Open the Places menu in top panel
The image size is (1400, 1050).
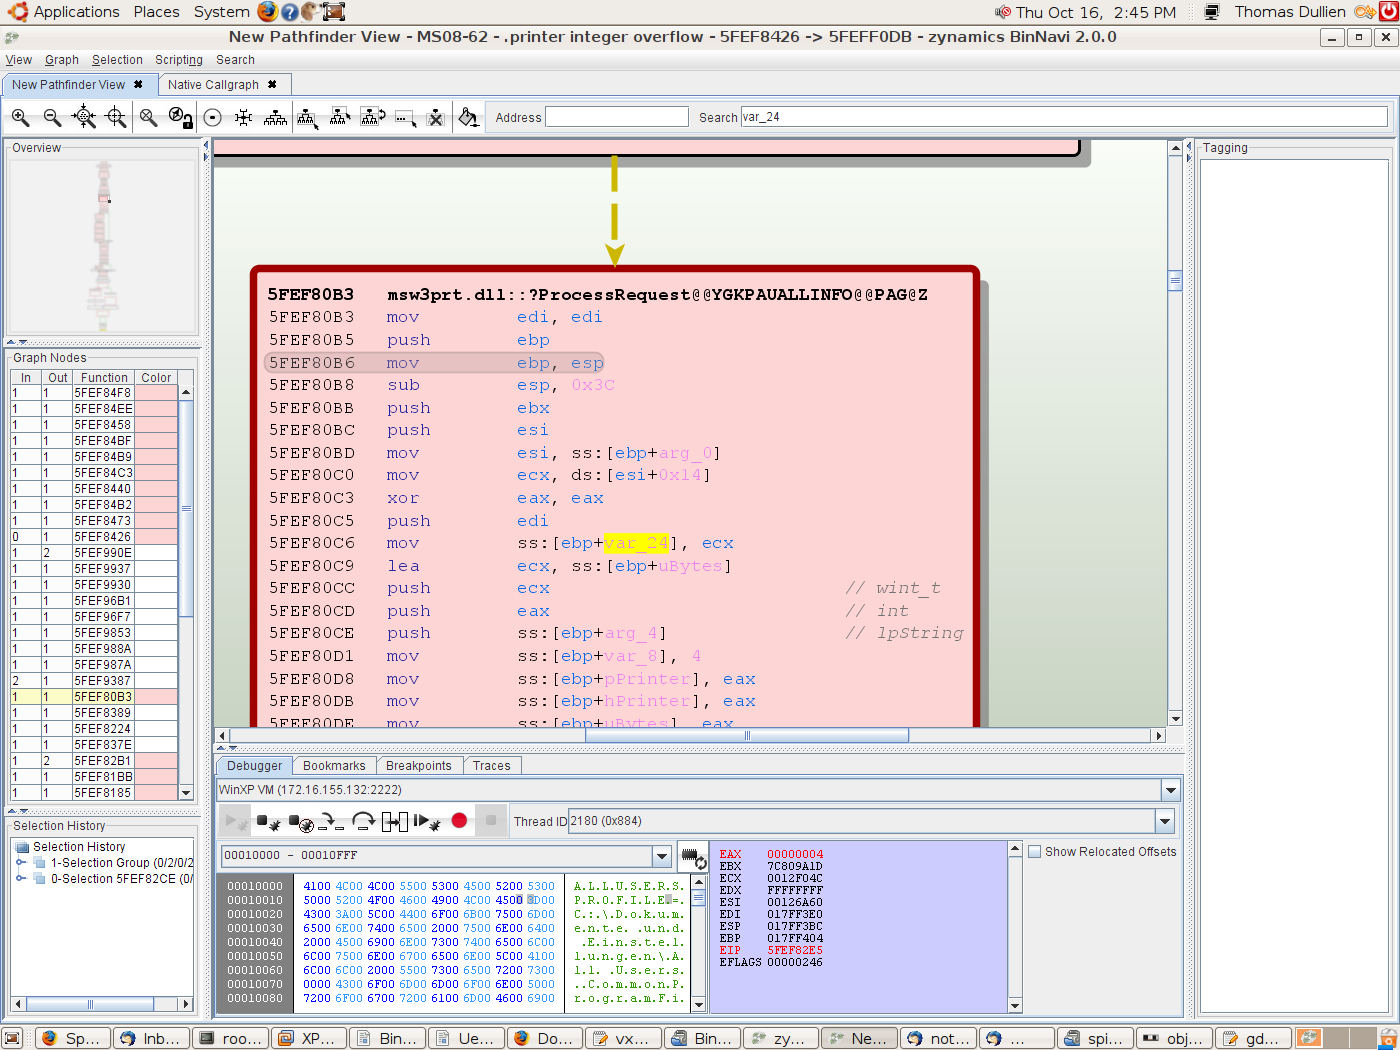156,12
